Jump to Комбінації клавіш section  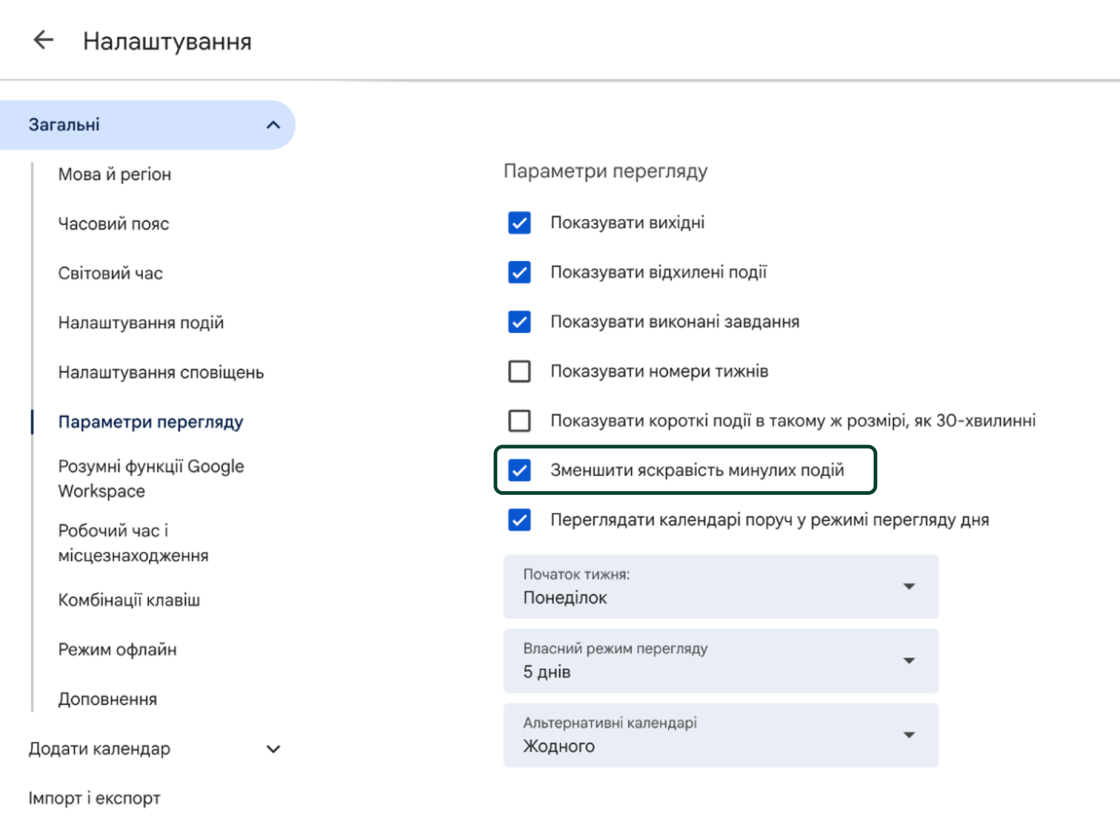[x=129, y=600]
